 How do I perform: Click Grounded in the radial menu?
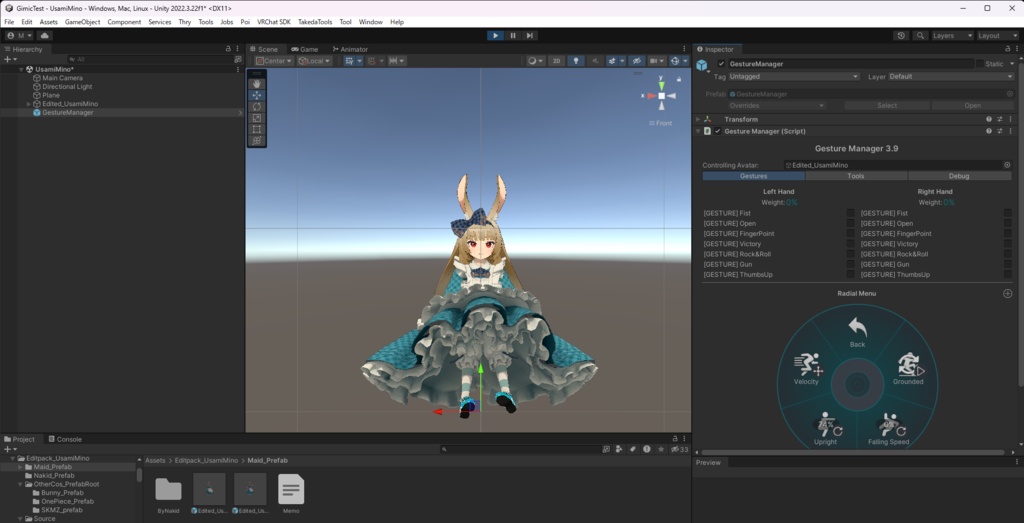(x=908, y=370)
